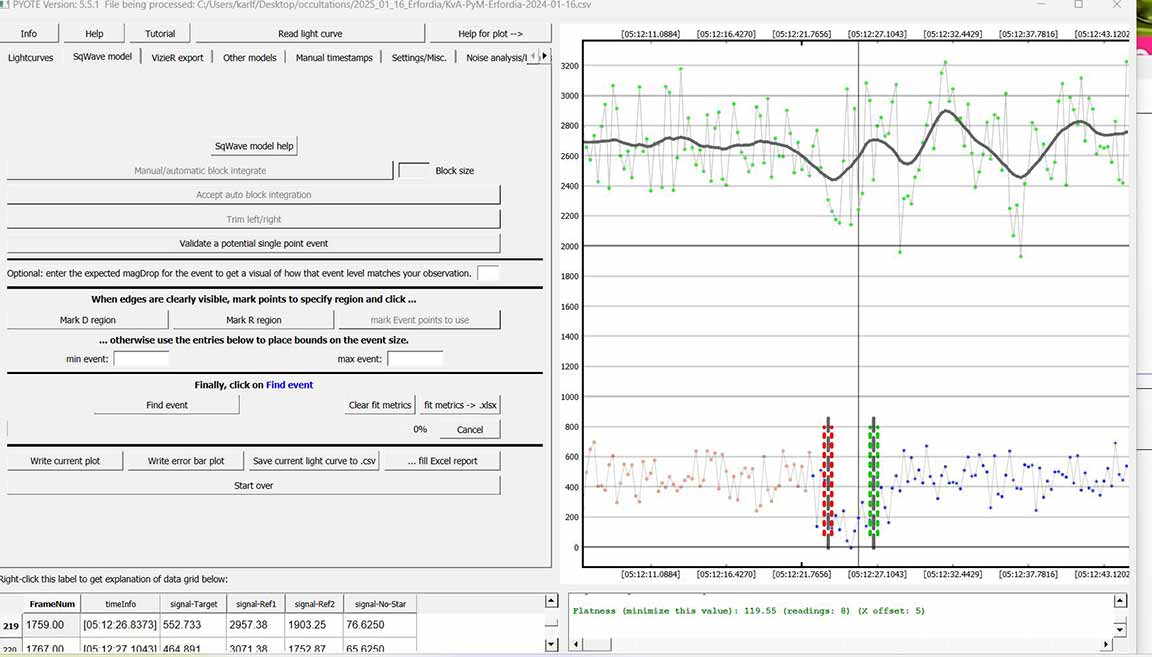Screen dimensions: 1152x657
Task: Click data grid scroll up arrow
Action: pos(551,601)
